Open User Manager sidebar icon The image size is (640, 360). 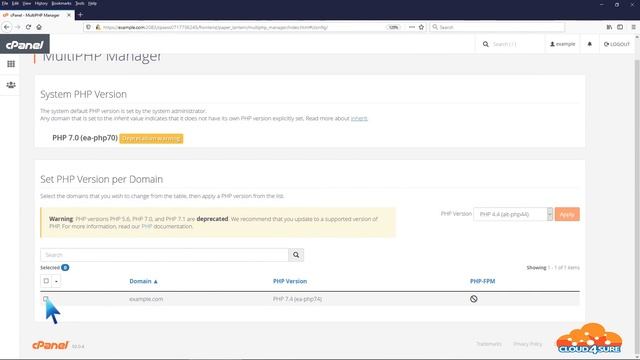[x=11, y=85]
